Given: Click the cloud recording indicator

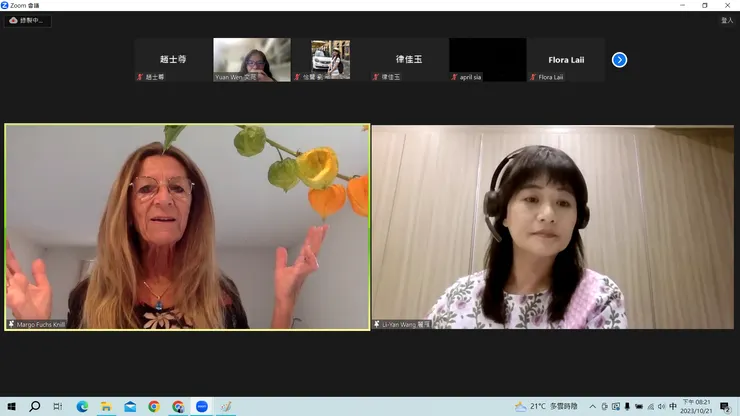Looking at the screenshot, I should pos(27,20).
